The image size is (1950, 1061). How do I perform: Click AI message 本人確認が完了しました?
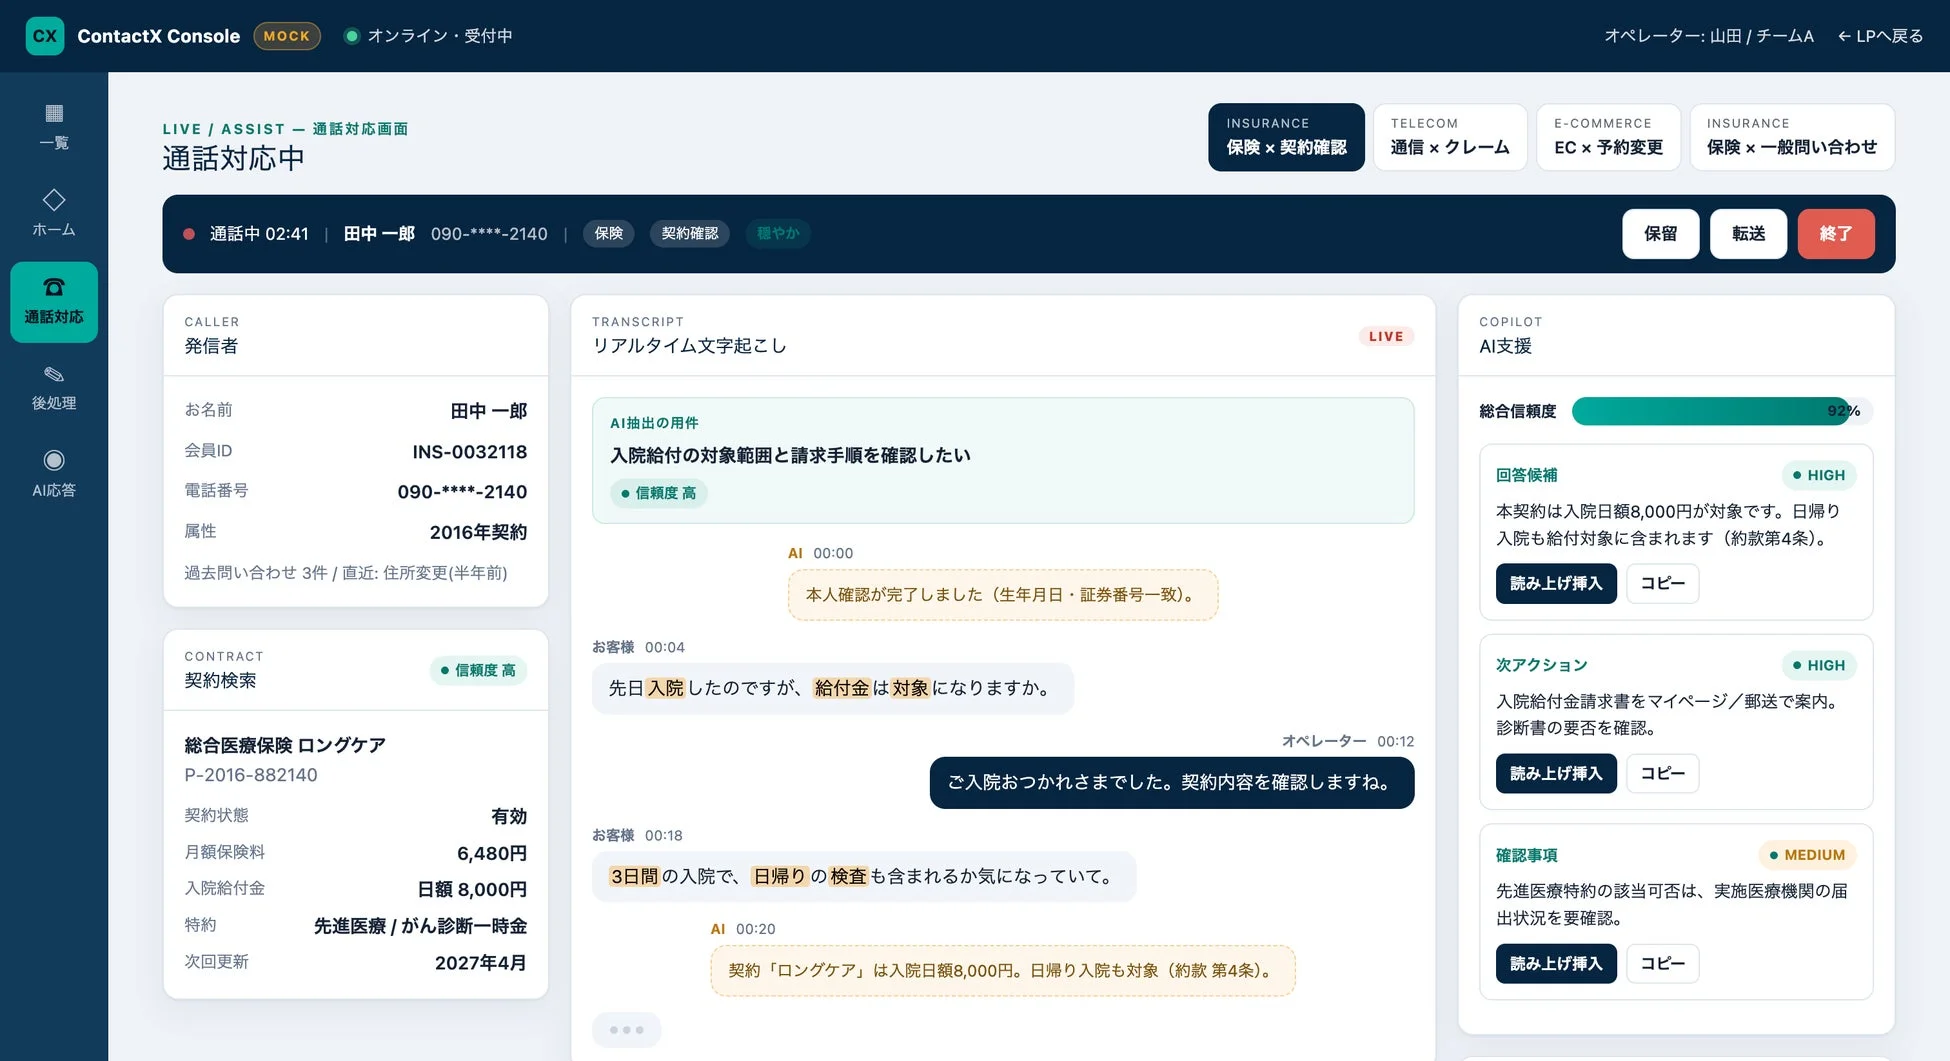click(1003, 595)
